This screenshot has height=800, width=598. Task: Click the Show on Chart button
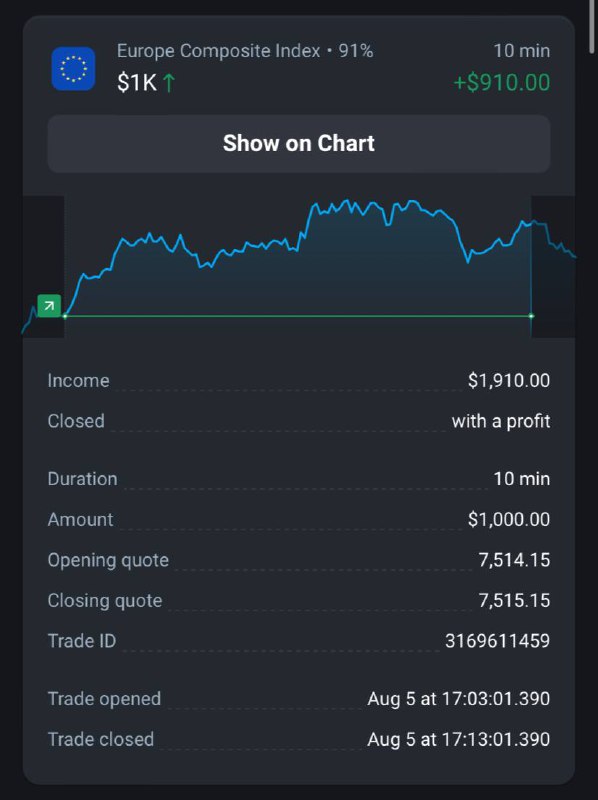pos(298,143)
